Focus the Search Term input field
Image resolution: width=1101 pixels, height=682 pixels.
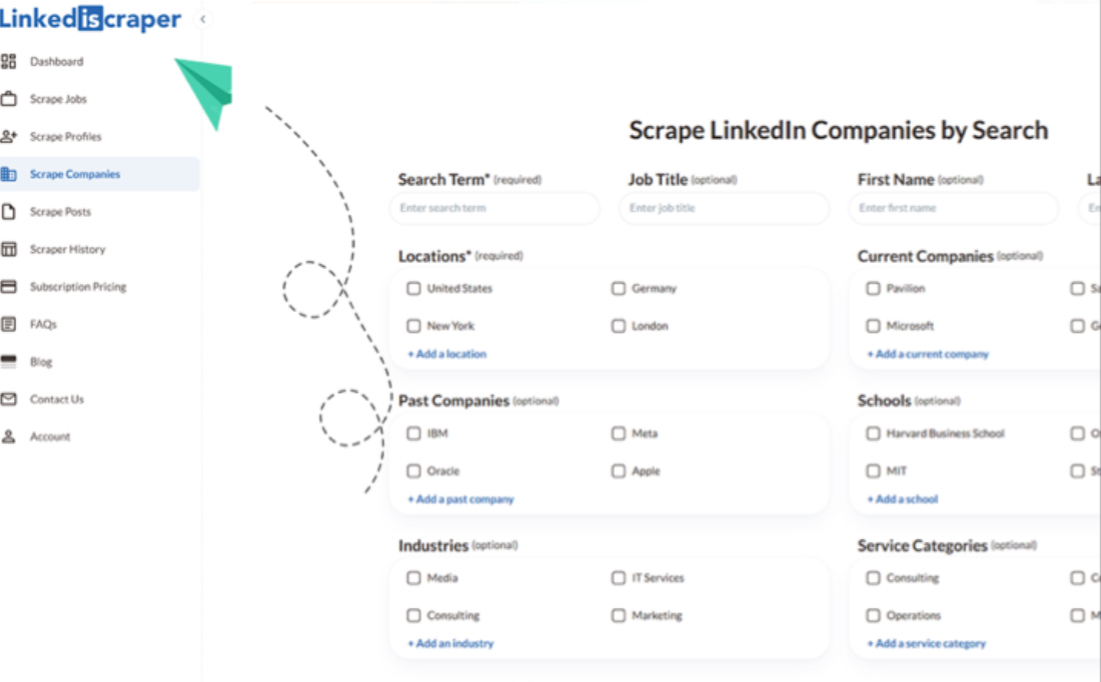tap(495, 208)
